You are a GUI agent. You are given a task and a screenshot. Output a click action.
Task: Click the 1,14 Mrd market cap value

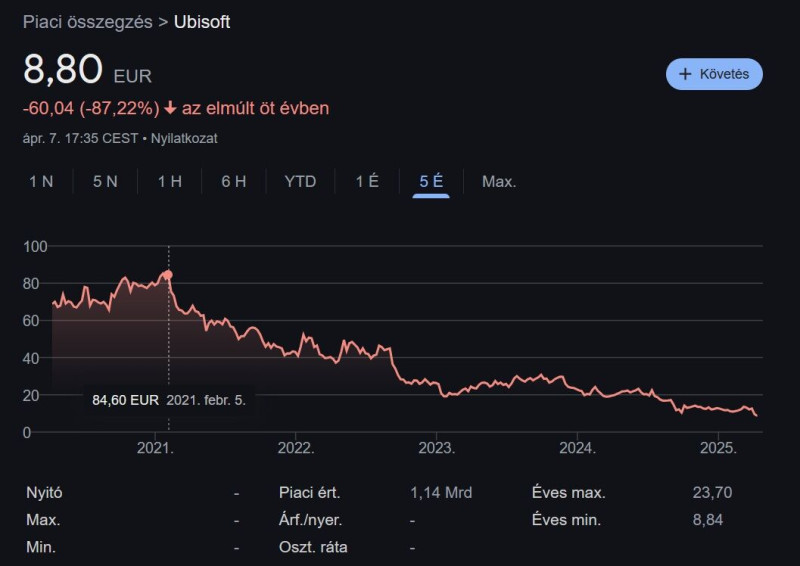441,493
